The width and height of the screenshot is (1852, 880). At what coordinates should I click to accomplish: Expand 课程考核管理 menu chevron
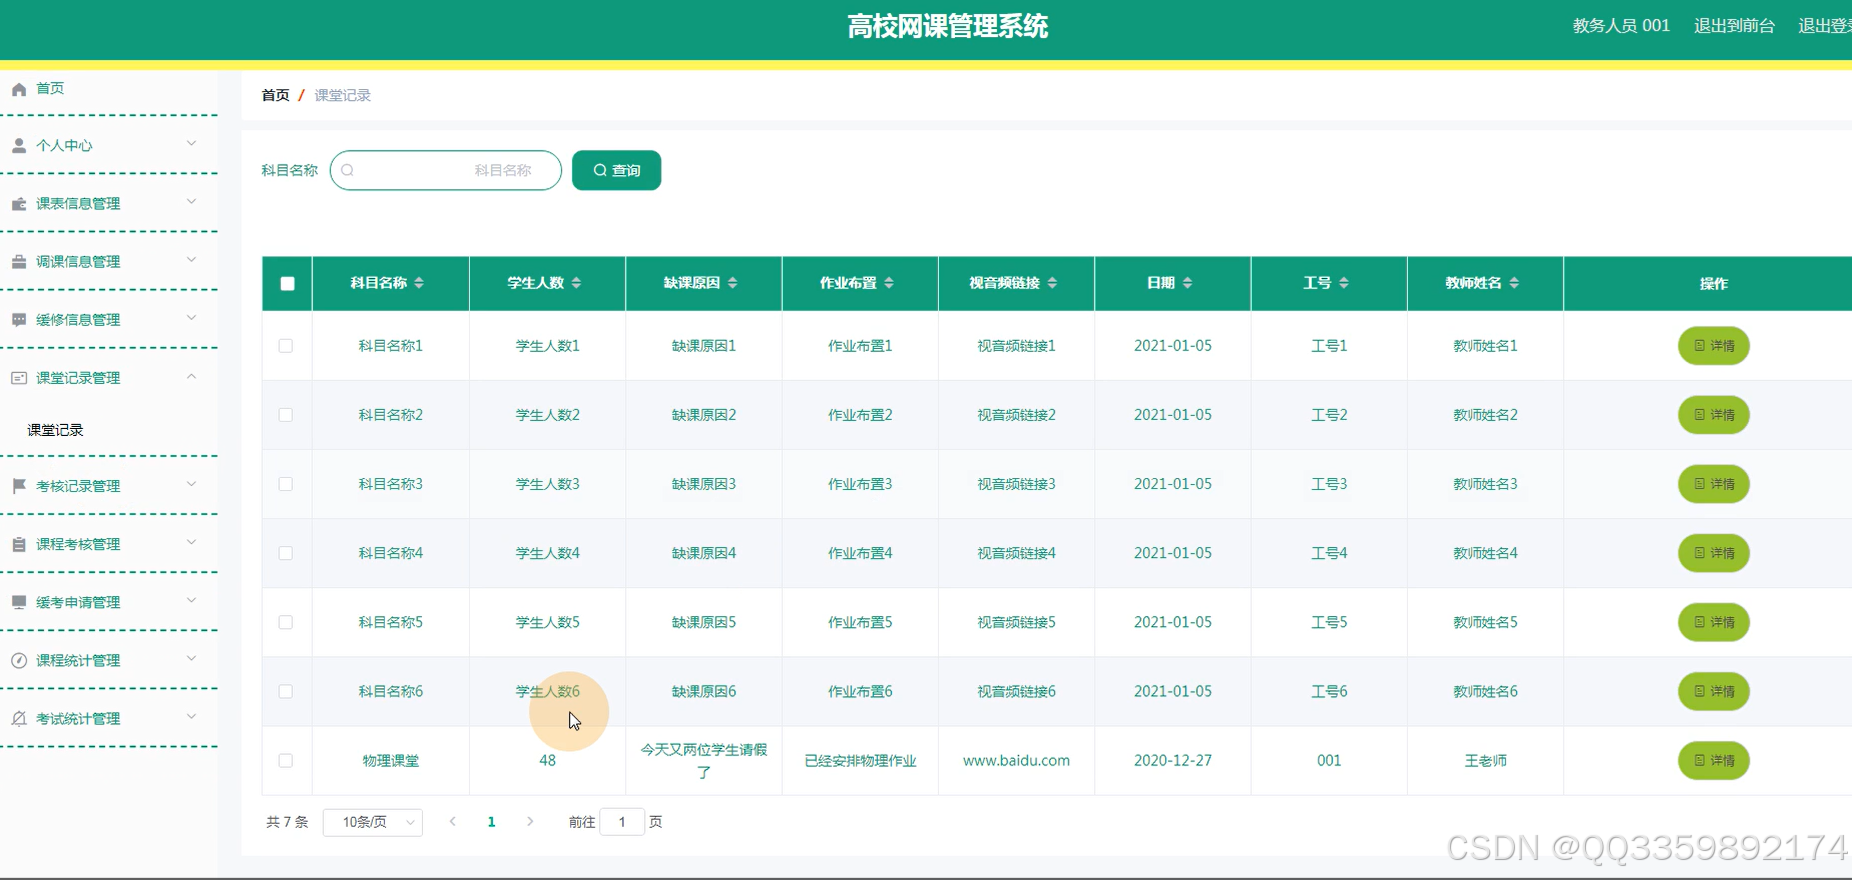tap(191, 542)
